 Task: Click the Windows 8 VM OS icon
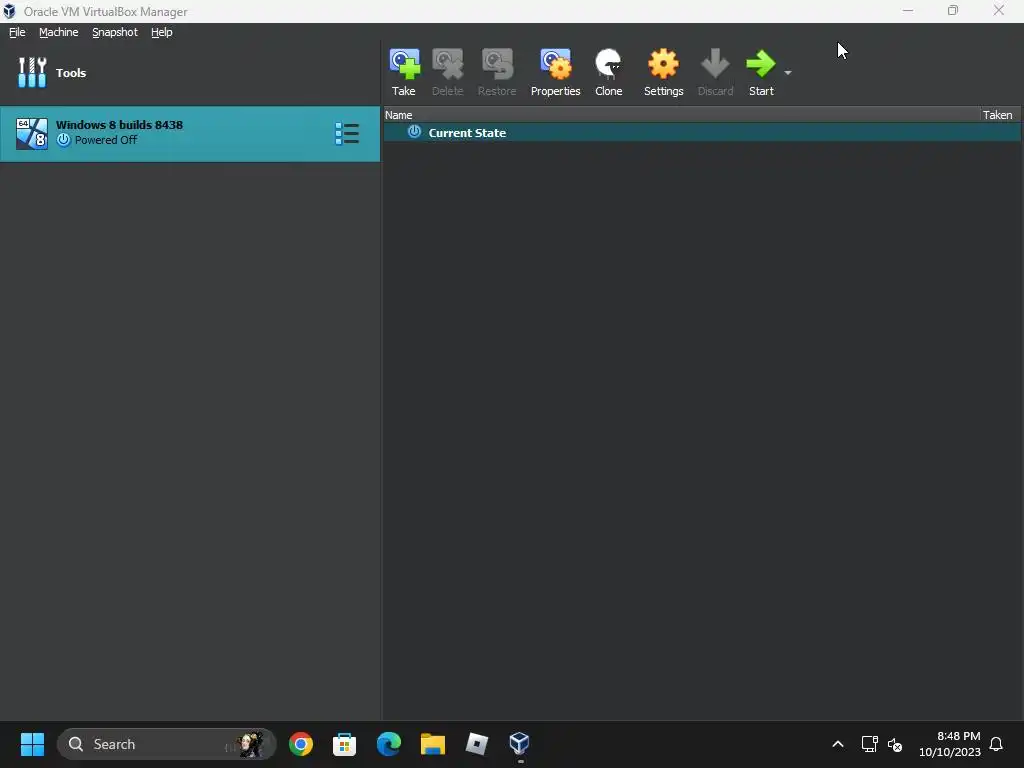(31, 133)
